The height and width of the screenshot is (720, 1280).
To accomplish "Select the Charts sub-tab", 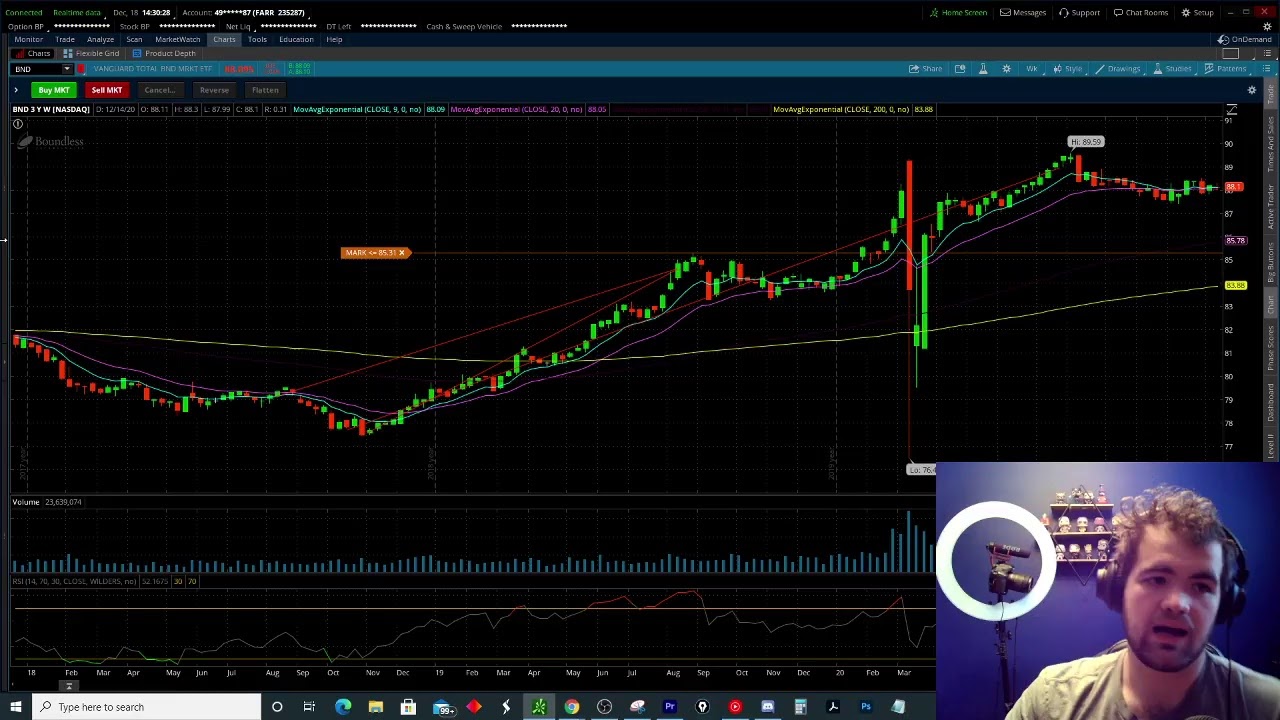I will point(33,53).
